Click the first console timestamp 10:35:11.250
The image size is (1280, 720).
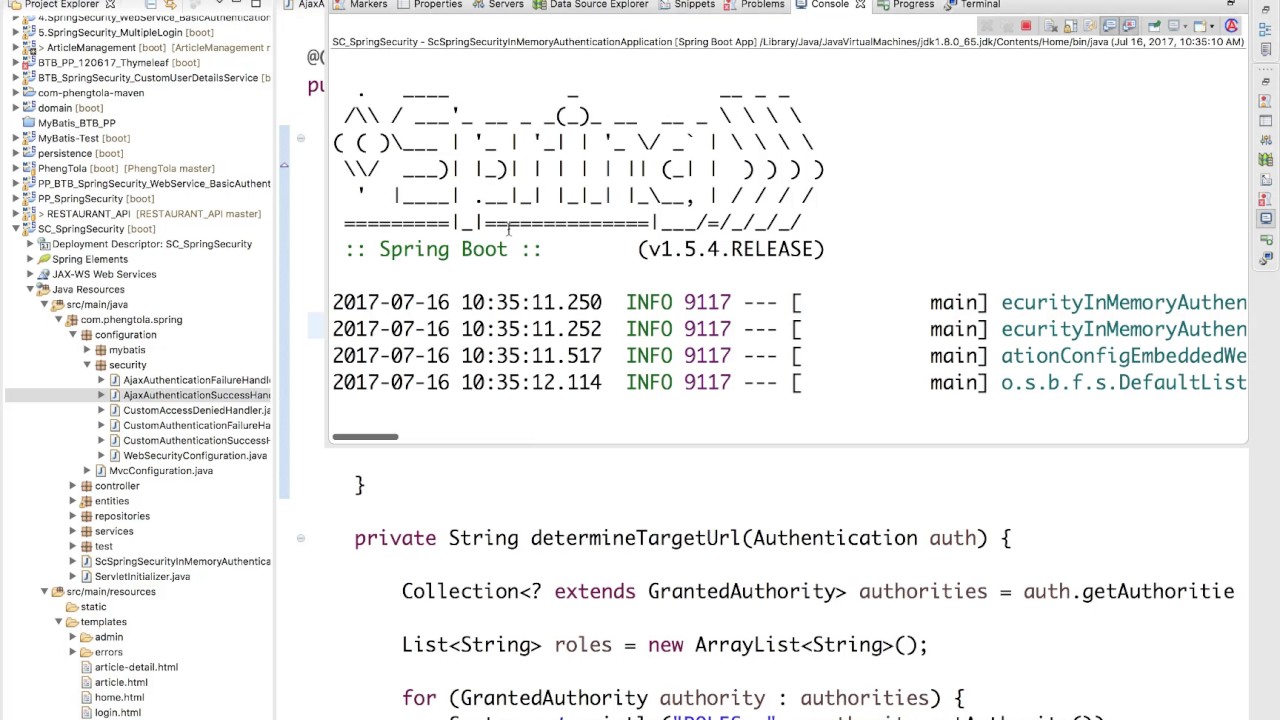[x=531, y=302]
